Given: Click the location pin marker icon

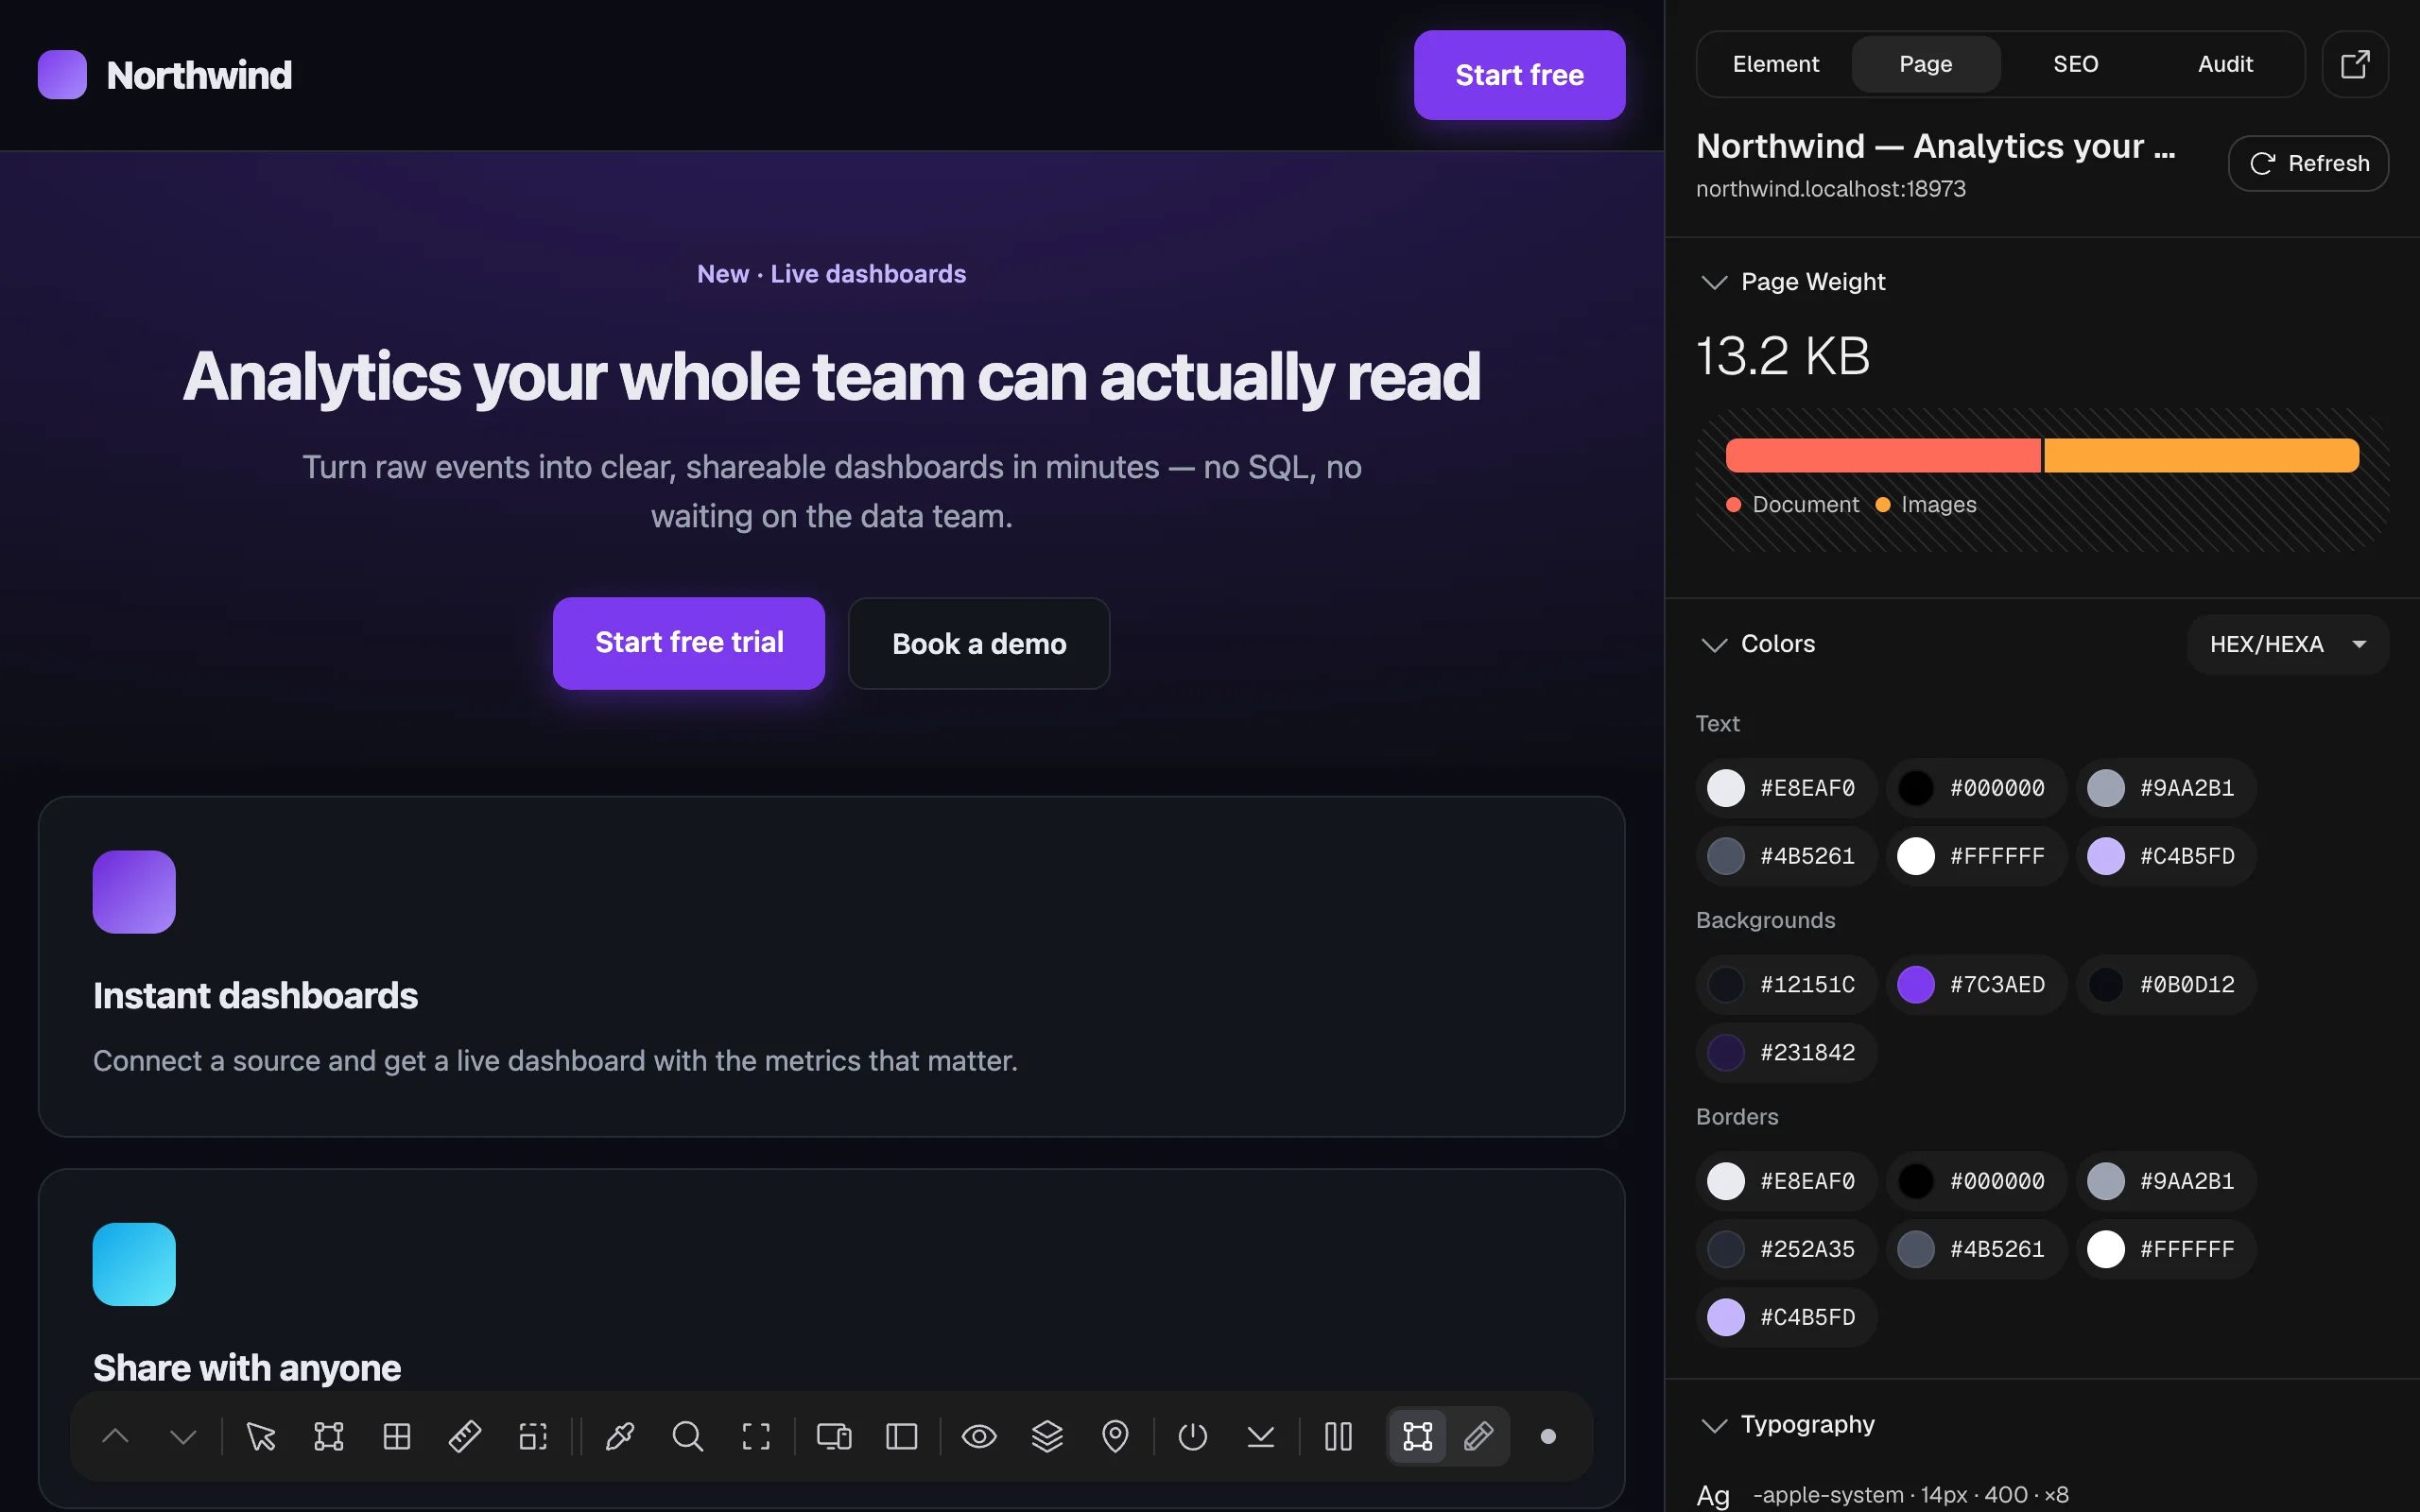Looking at the screenshot, I should [x=1115, y=1437].
